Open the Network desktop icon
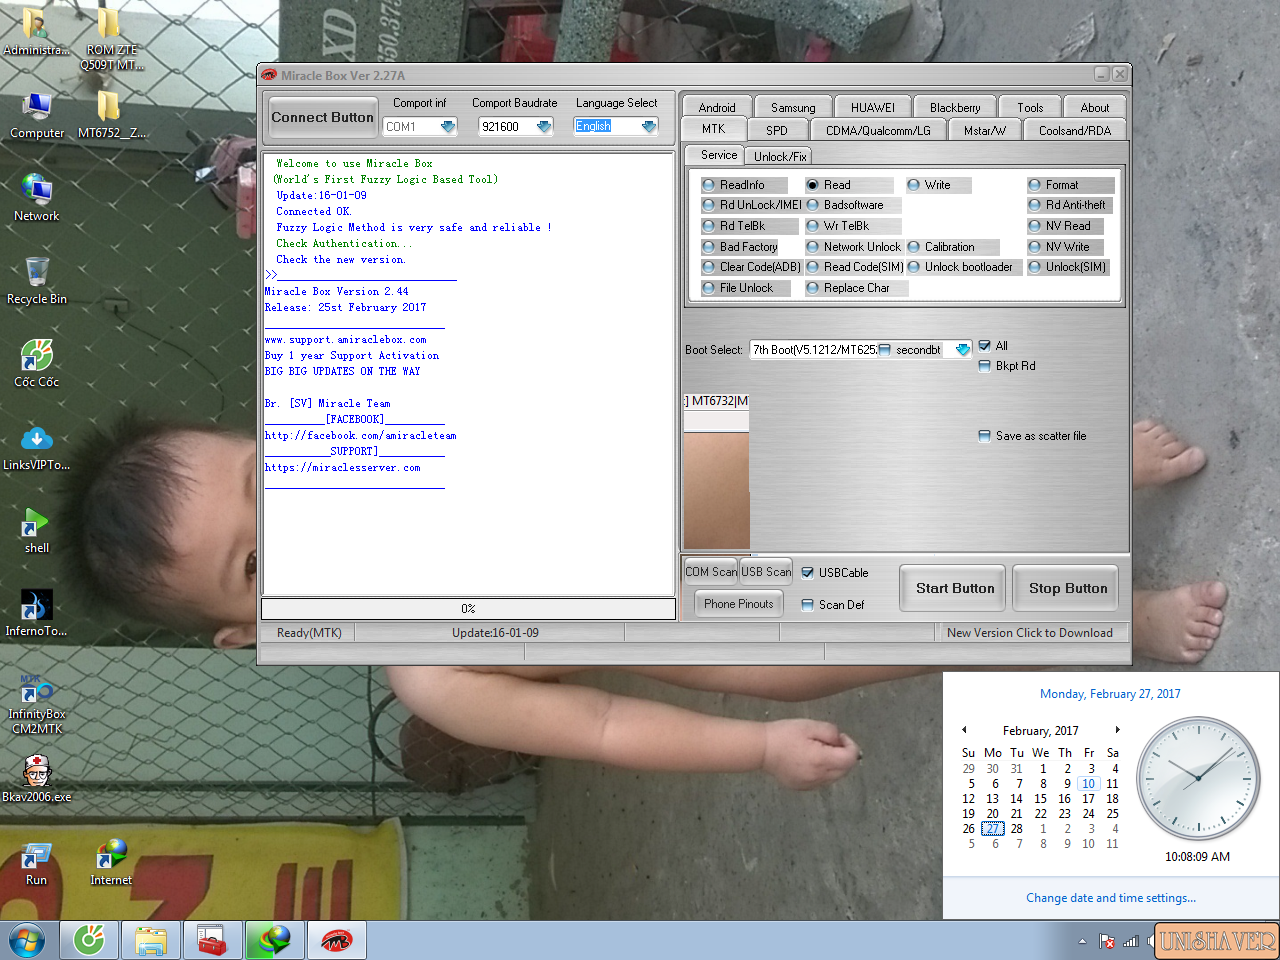The height and width of the screenshot is (960, 1280). click(37, 197)
